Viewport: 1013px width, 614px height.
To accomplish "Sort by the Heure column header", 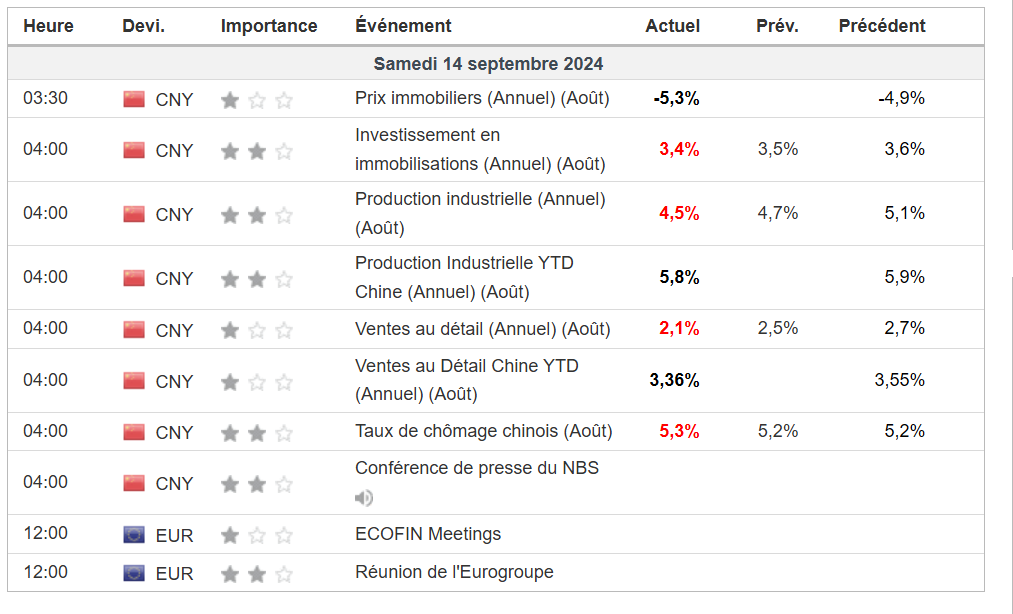I will coord(48,26).
